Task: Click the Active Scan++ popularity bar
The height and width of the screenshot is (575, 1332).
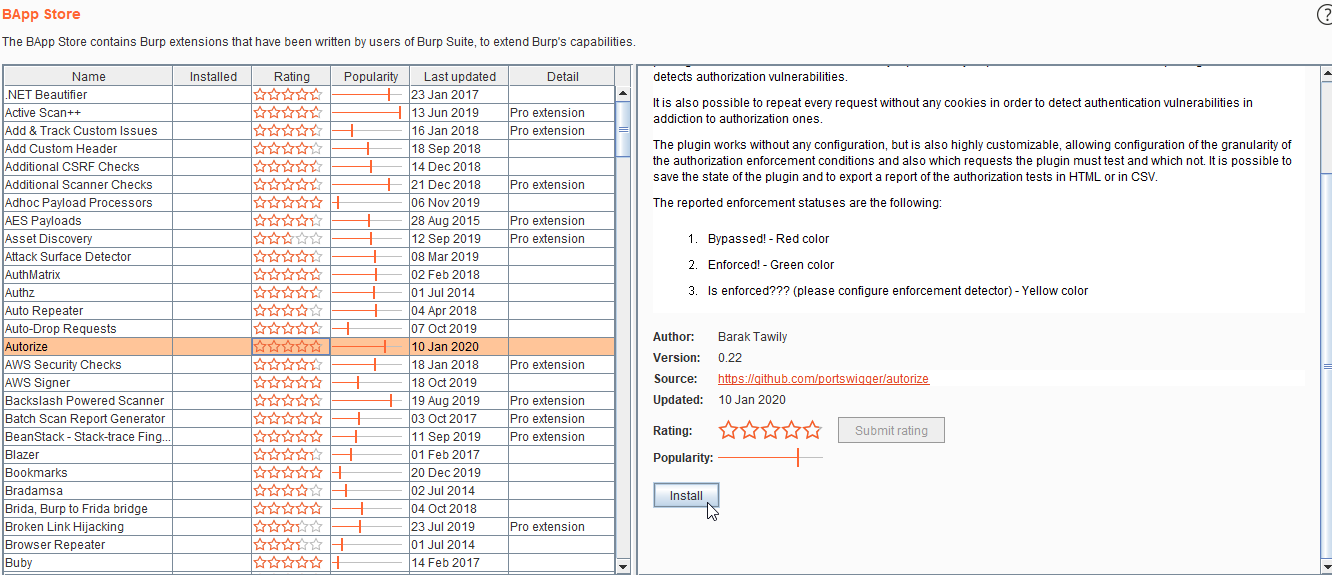Action: (x=368, y=112)
